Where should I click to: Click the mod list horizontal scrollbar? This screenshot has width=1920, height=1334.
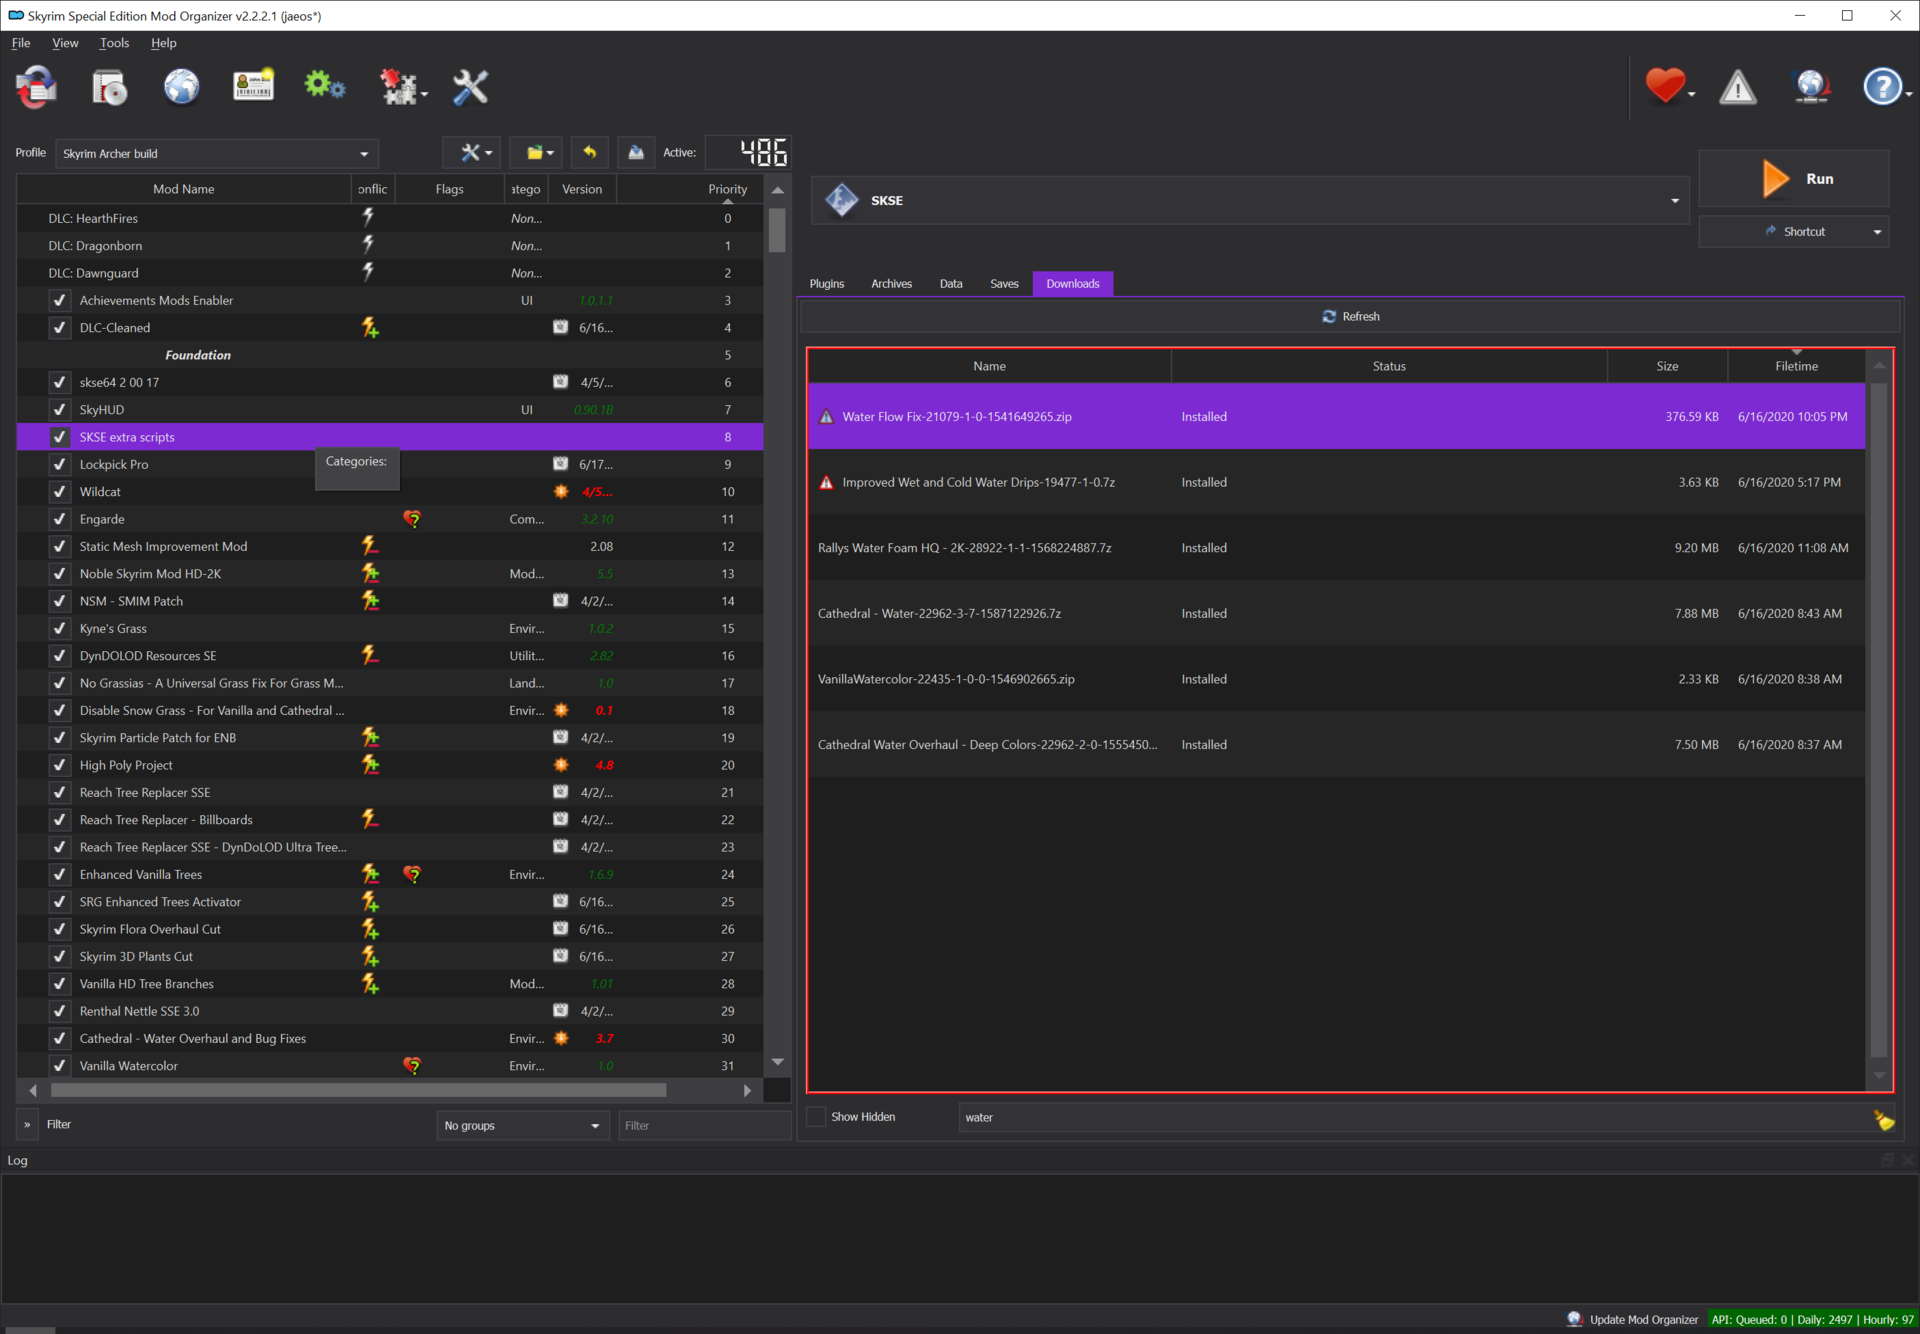pyautogui.click(x=359, y=1090)
